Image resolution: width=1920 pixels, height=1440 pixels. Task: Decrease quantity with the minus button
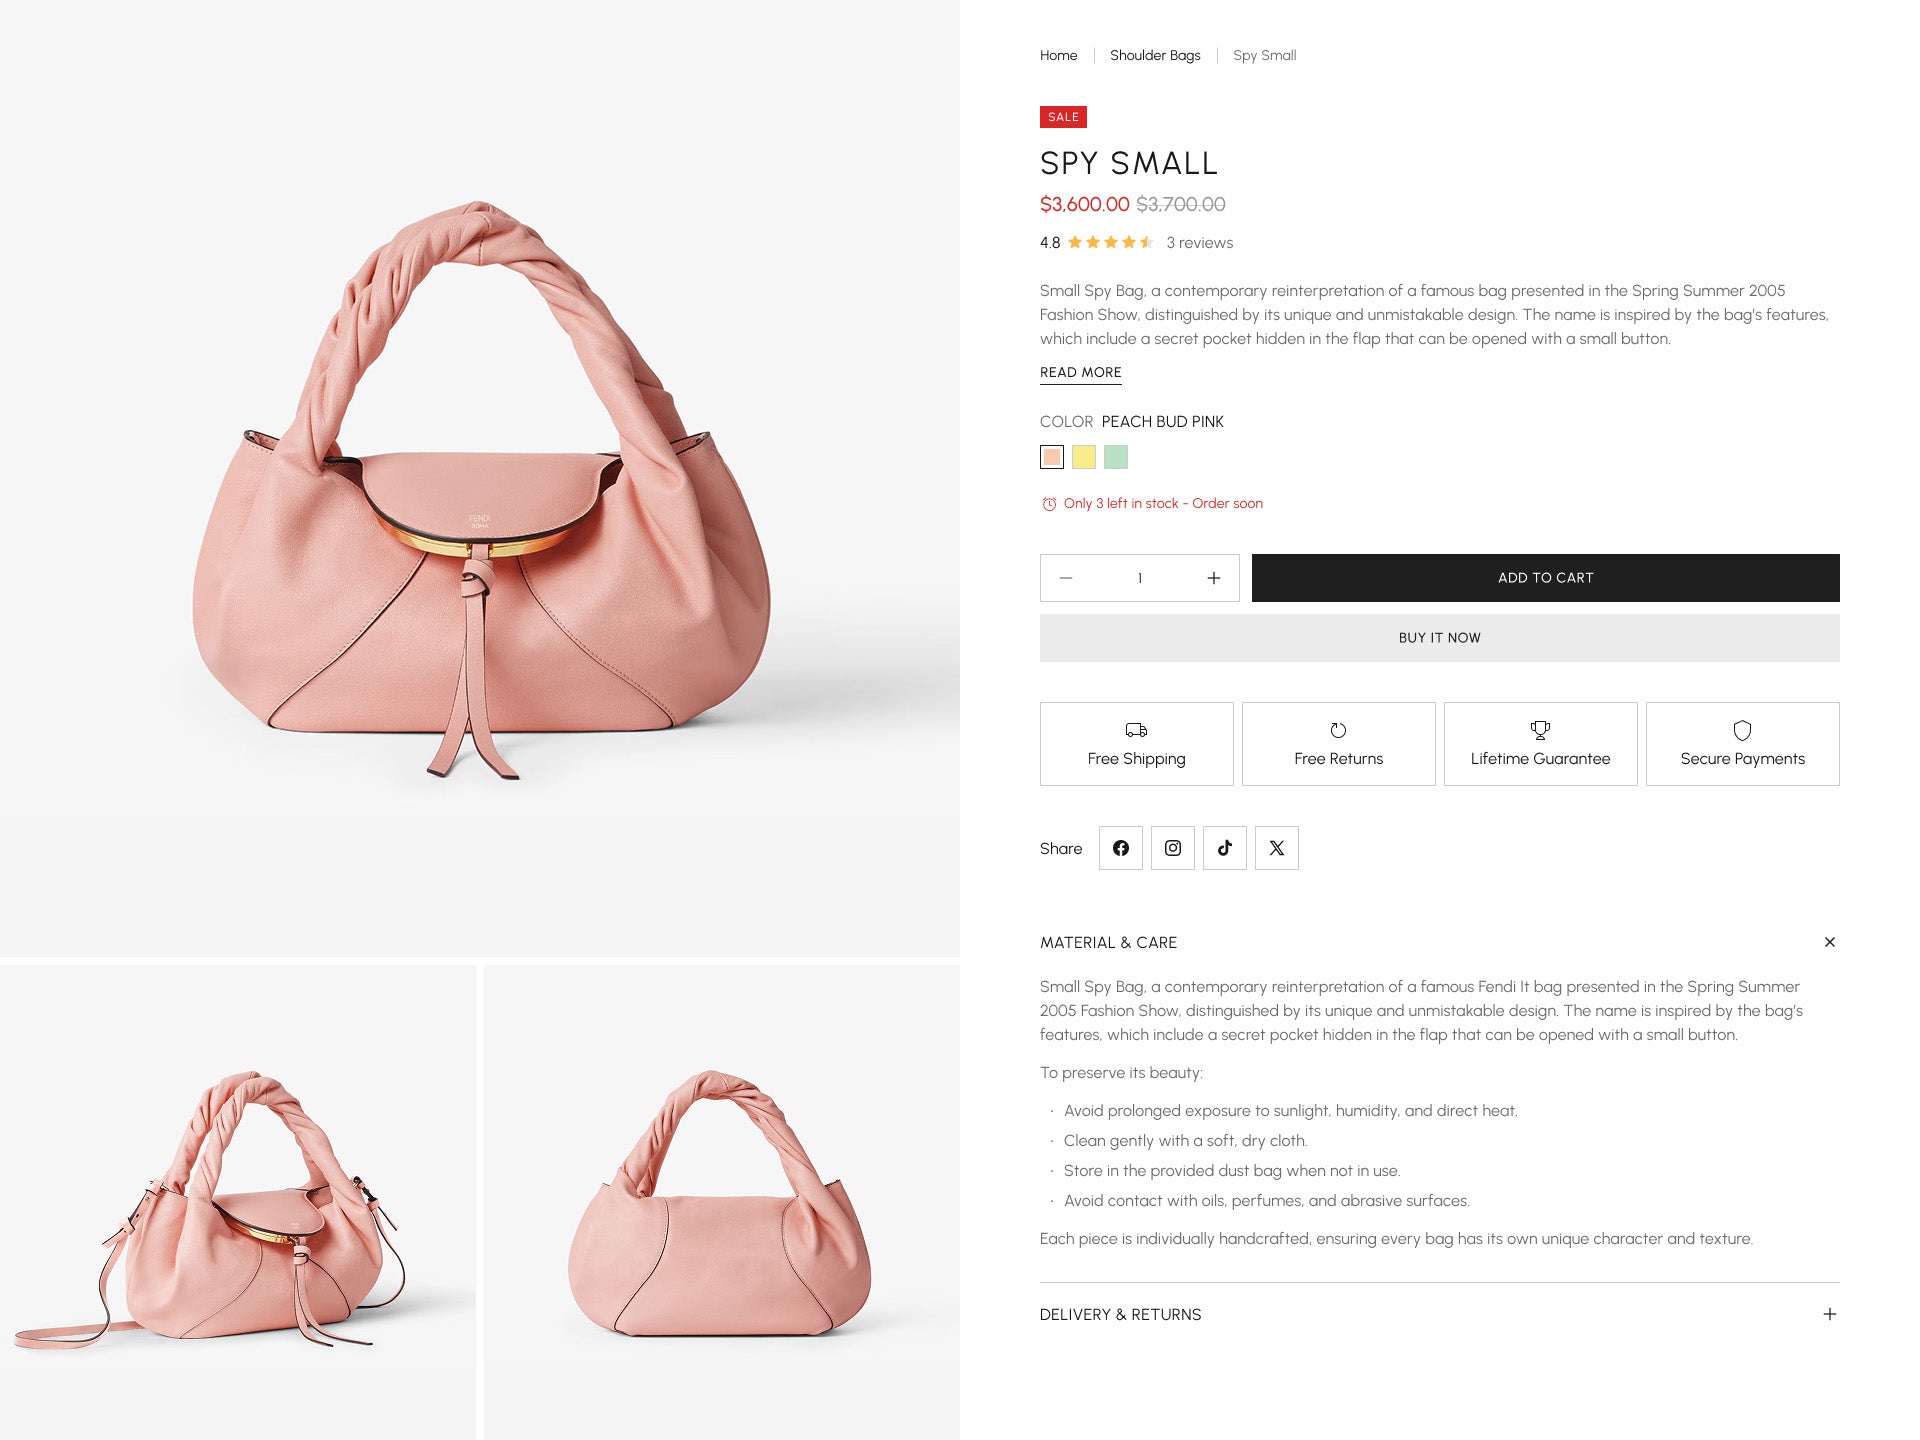point(1066,578)
